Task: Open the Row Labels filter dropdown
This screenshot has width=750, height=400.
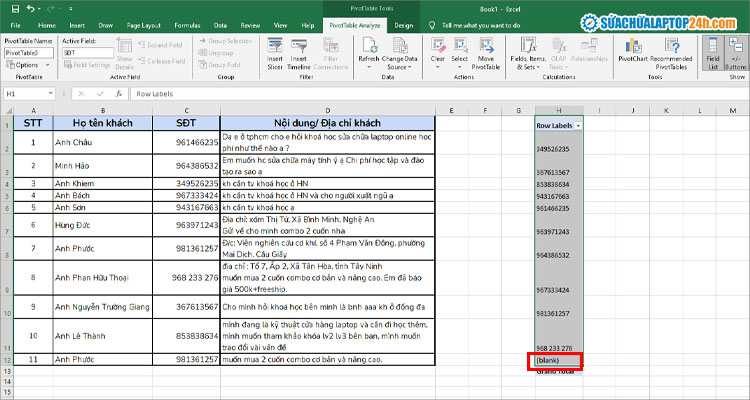Action: tap(578, 125)
